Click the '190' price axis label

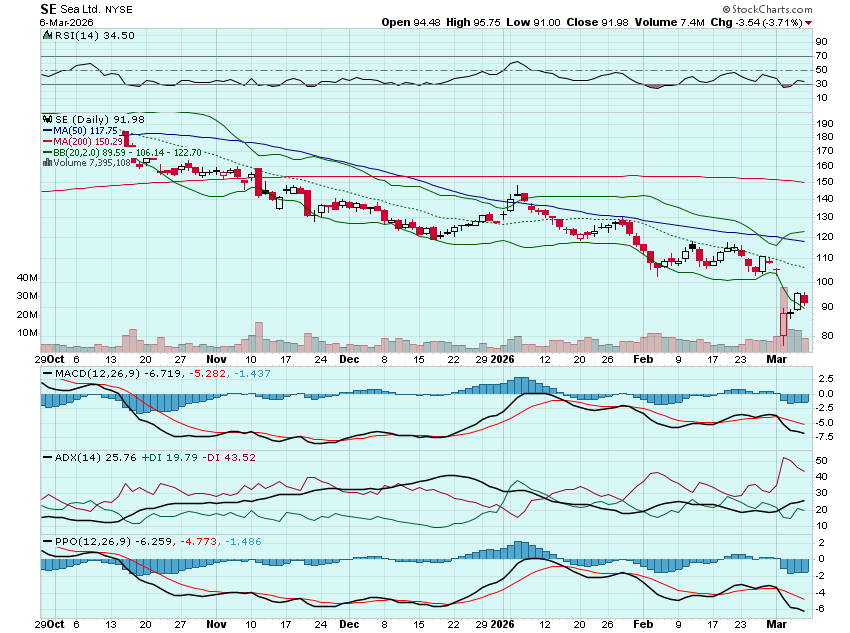point(824,124)
